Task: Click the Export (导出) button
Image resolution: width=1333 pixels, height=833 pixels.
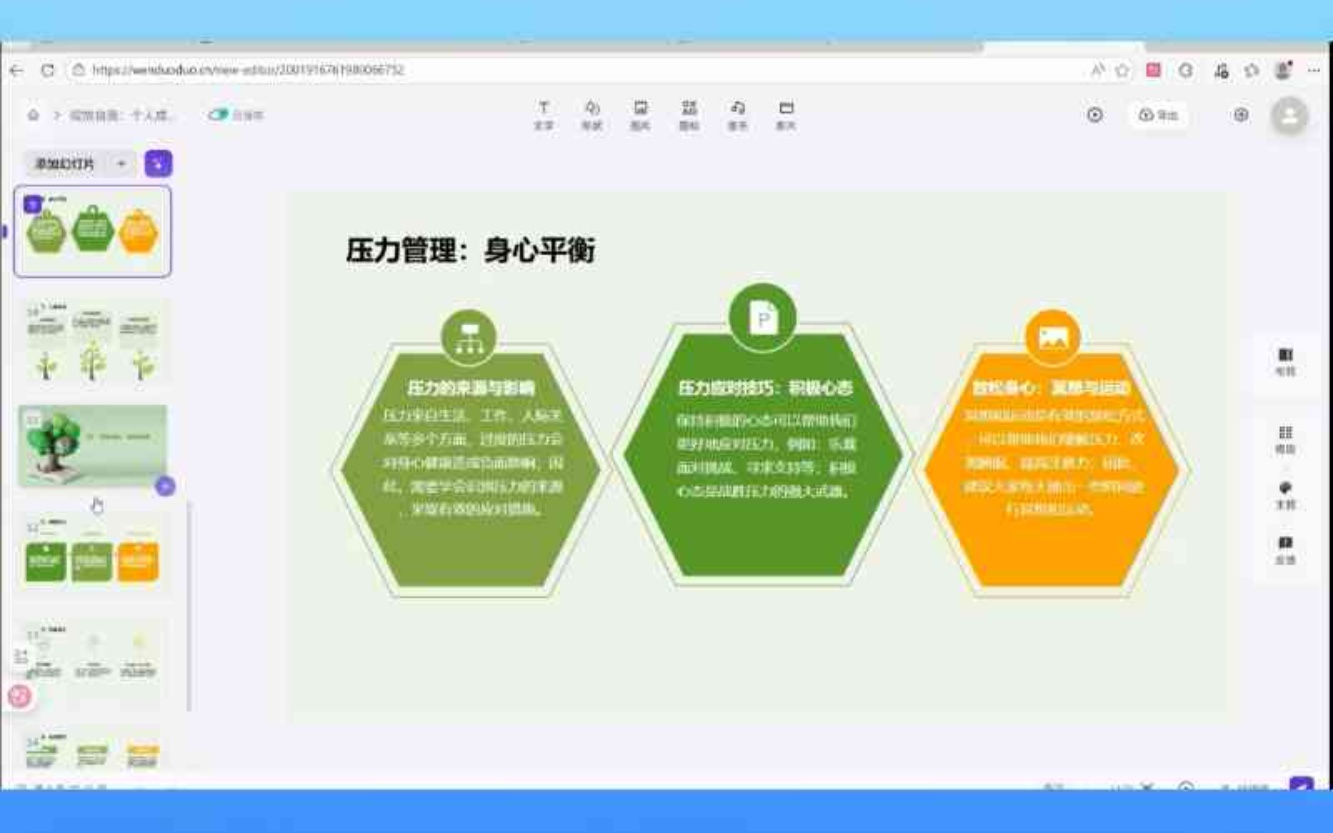Action: click(1159, 115)
